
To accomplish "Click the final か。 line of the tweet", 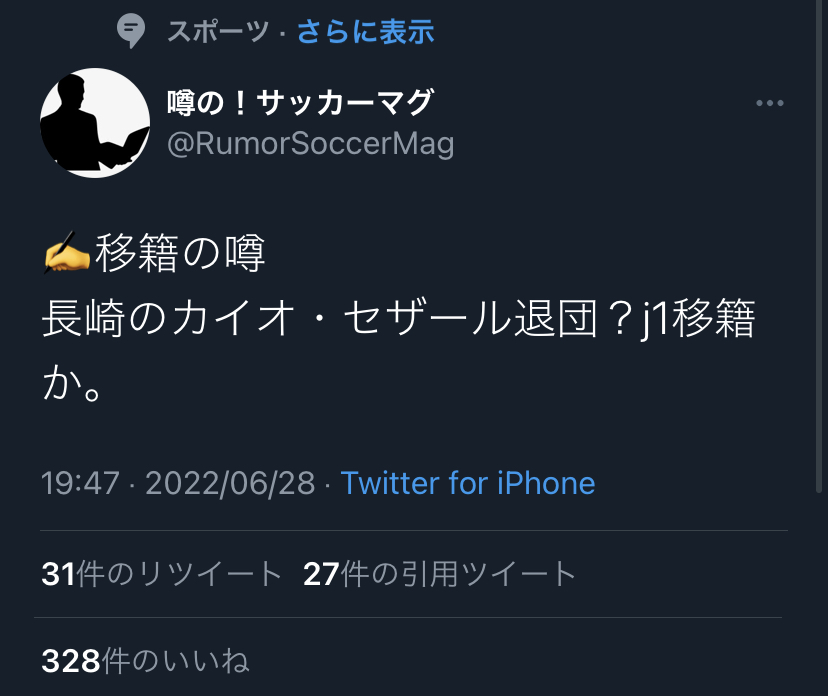I will [x=72, y=382].
